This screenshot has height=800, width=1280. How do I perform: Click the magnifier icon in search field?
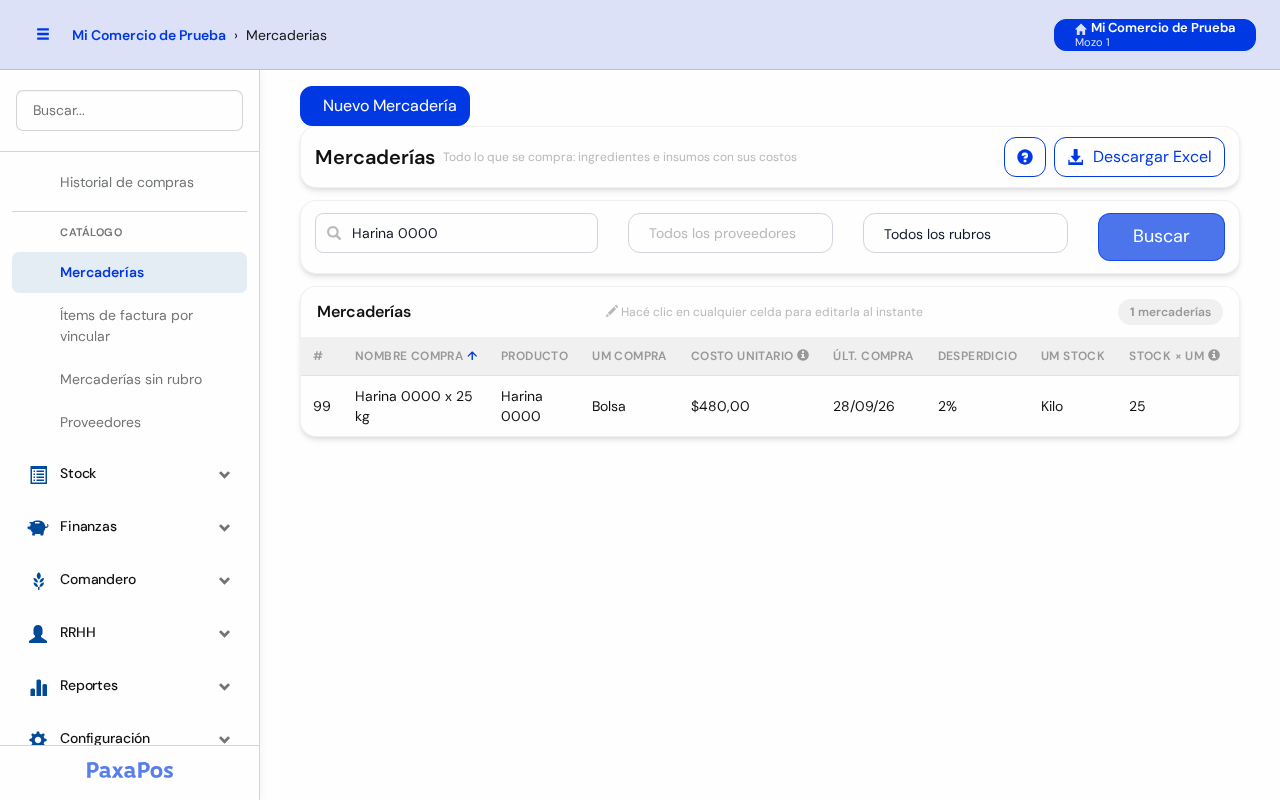point(334,233)
